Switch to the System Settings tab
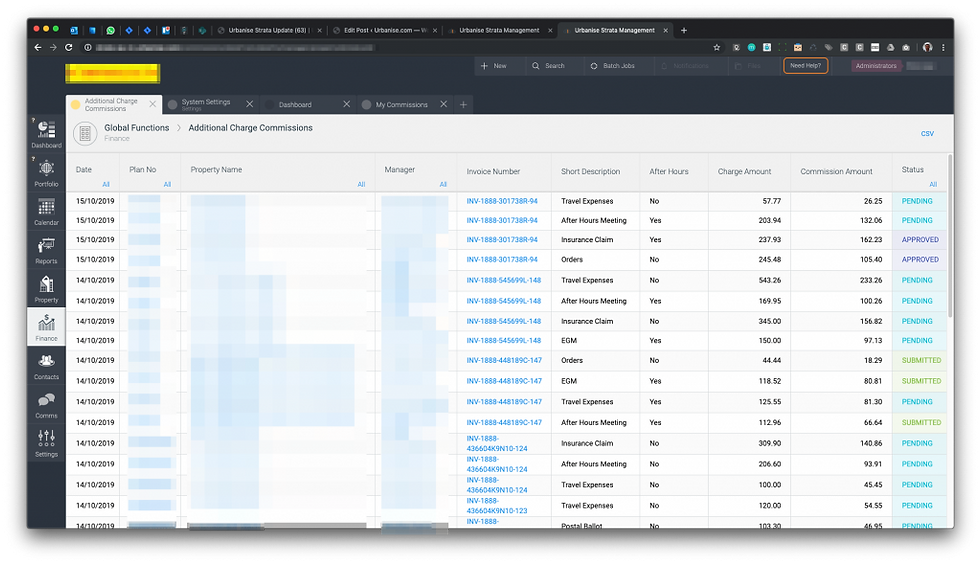This screenshot has height=564, width=980. [206, 104]
